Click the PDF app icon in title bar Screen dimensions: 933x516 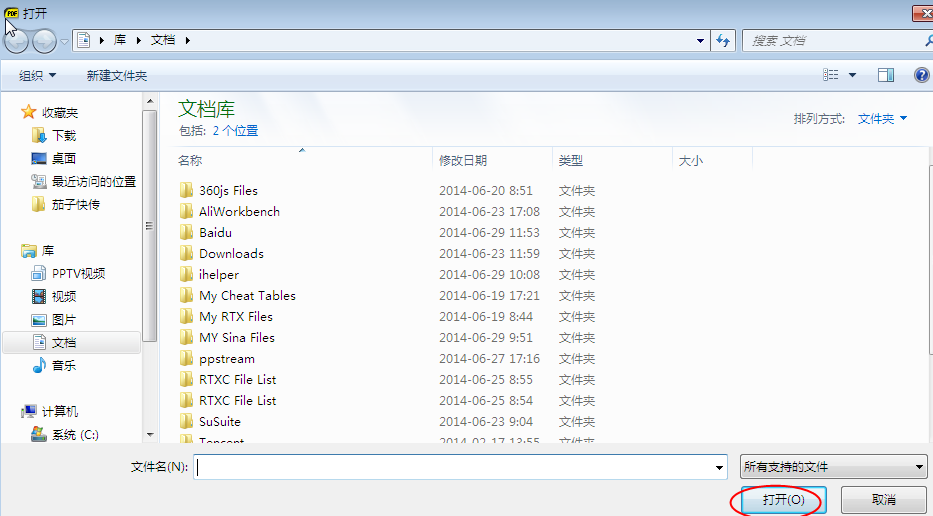click(11, 13)
